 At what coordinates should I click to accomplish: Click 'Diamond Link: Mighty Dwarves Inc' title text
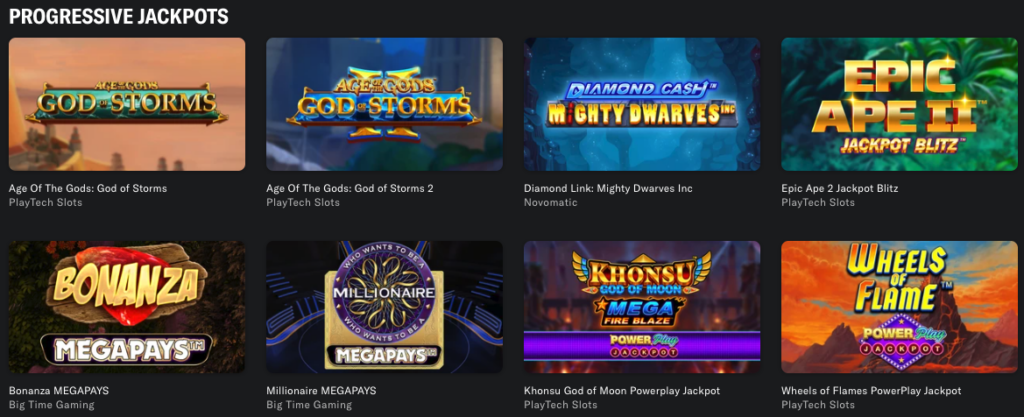(608, 189)
